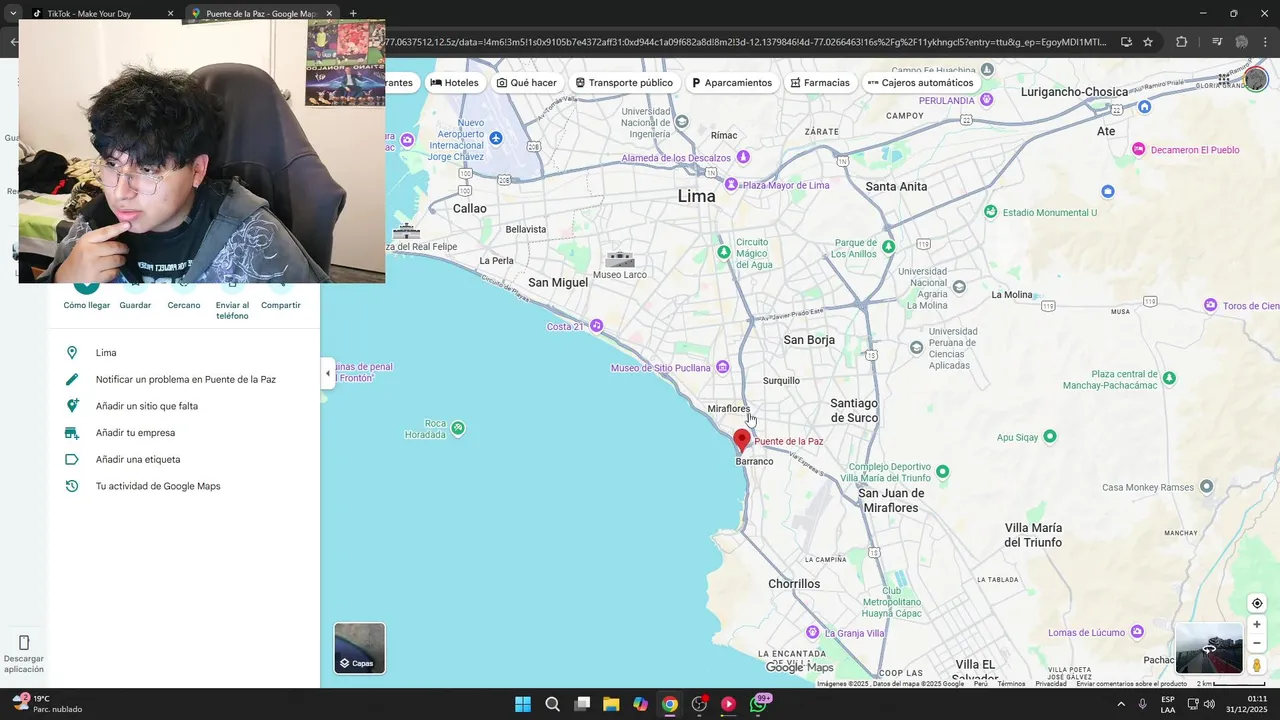Click the red Puente de la Paz map pin
1280x720 pixels.
(742, 441)
